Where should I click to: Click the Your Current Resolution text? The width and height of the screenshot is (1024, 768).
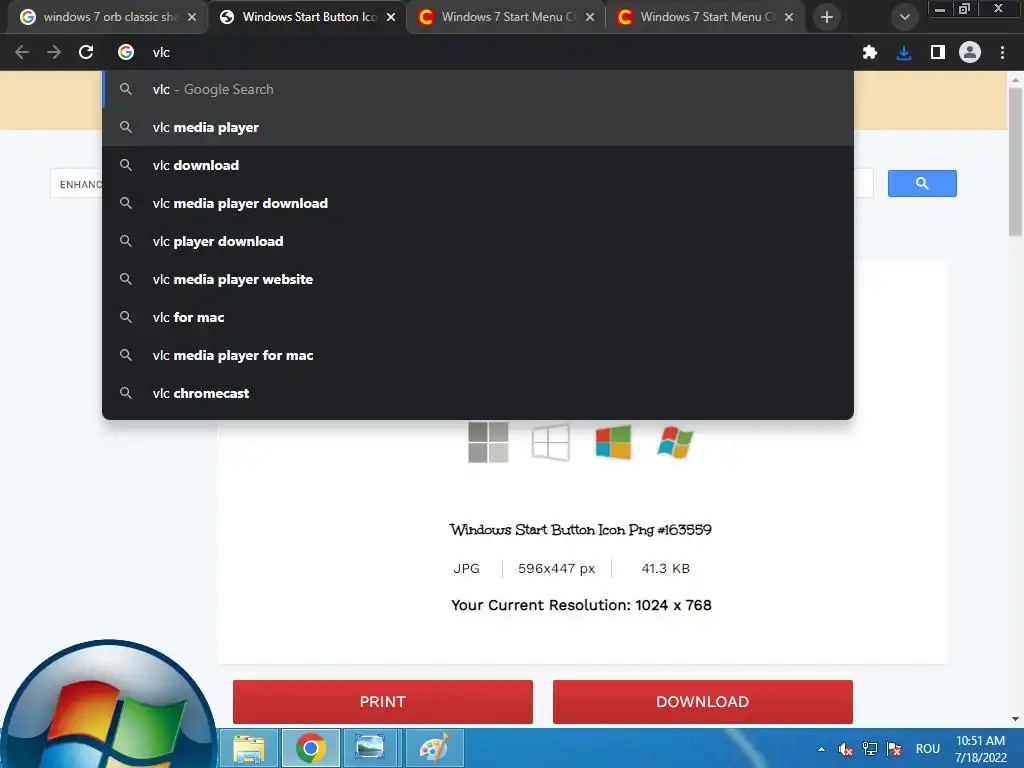point(581,605)
